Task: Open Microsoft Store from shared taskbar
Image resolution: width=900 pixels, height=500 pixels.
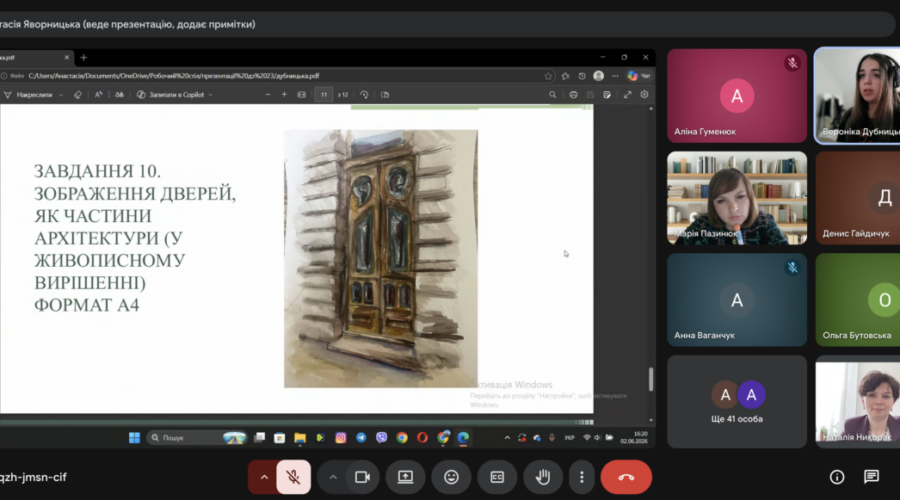Action: click(280, 438)
